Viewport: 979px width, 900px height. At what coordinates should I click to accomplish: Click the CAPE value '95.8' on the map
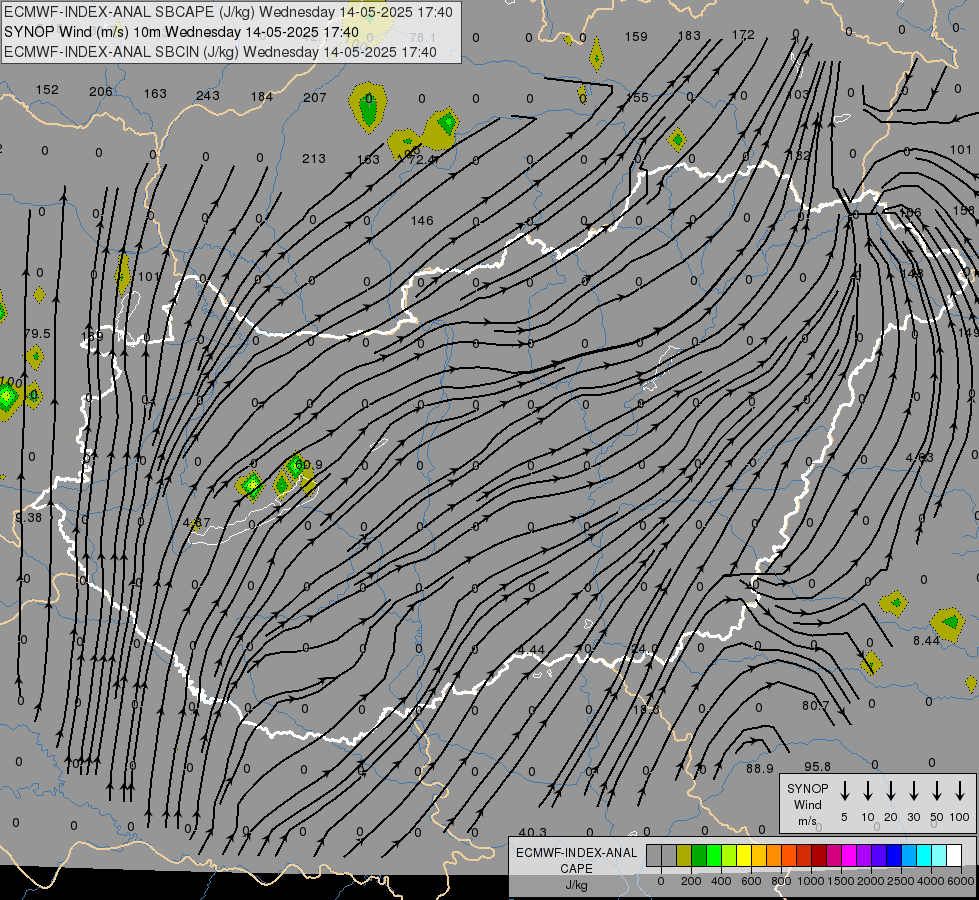817,766
